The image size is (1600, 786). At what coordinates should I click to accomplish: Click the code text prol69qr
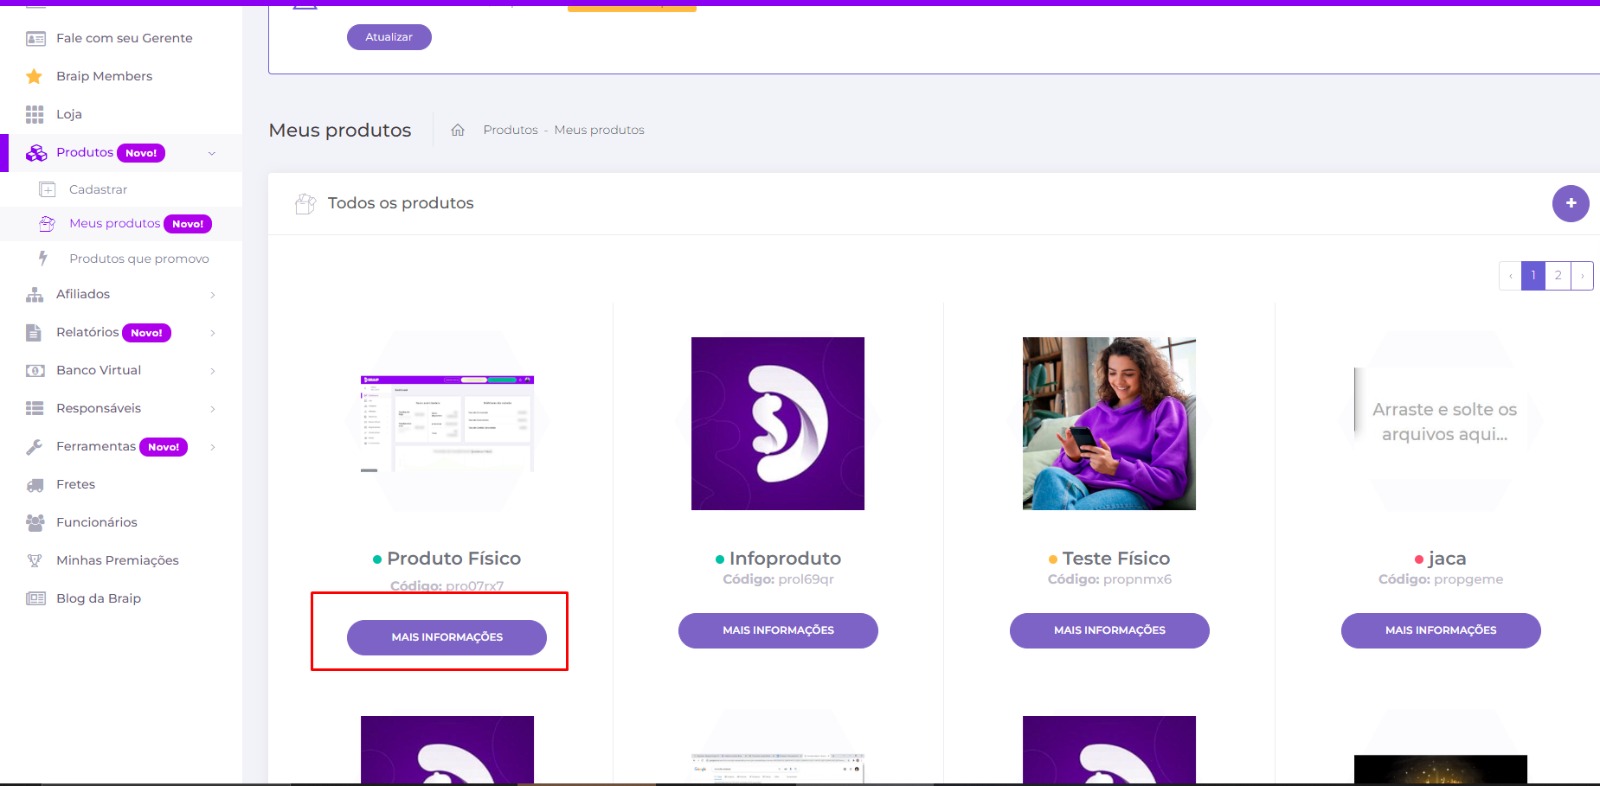(x=806, y=580)
